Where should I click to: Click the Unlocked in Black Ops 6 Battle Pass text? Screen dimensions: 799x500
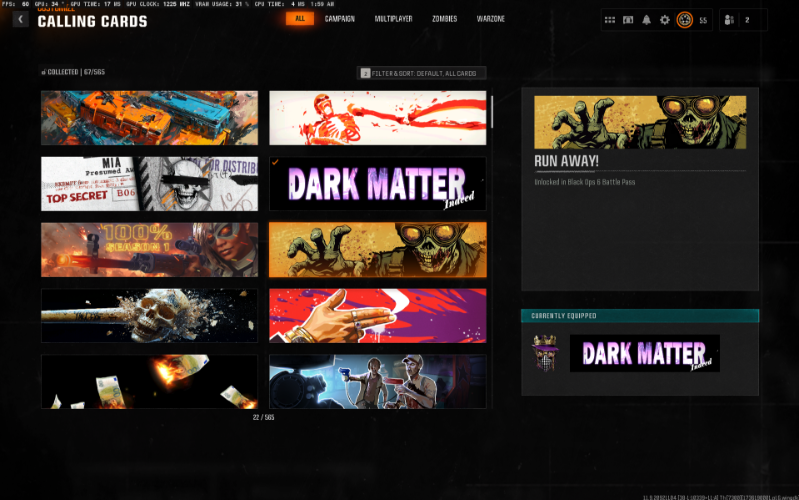tap(584, 182)
